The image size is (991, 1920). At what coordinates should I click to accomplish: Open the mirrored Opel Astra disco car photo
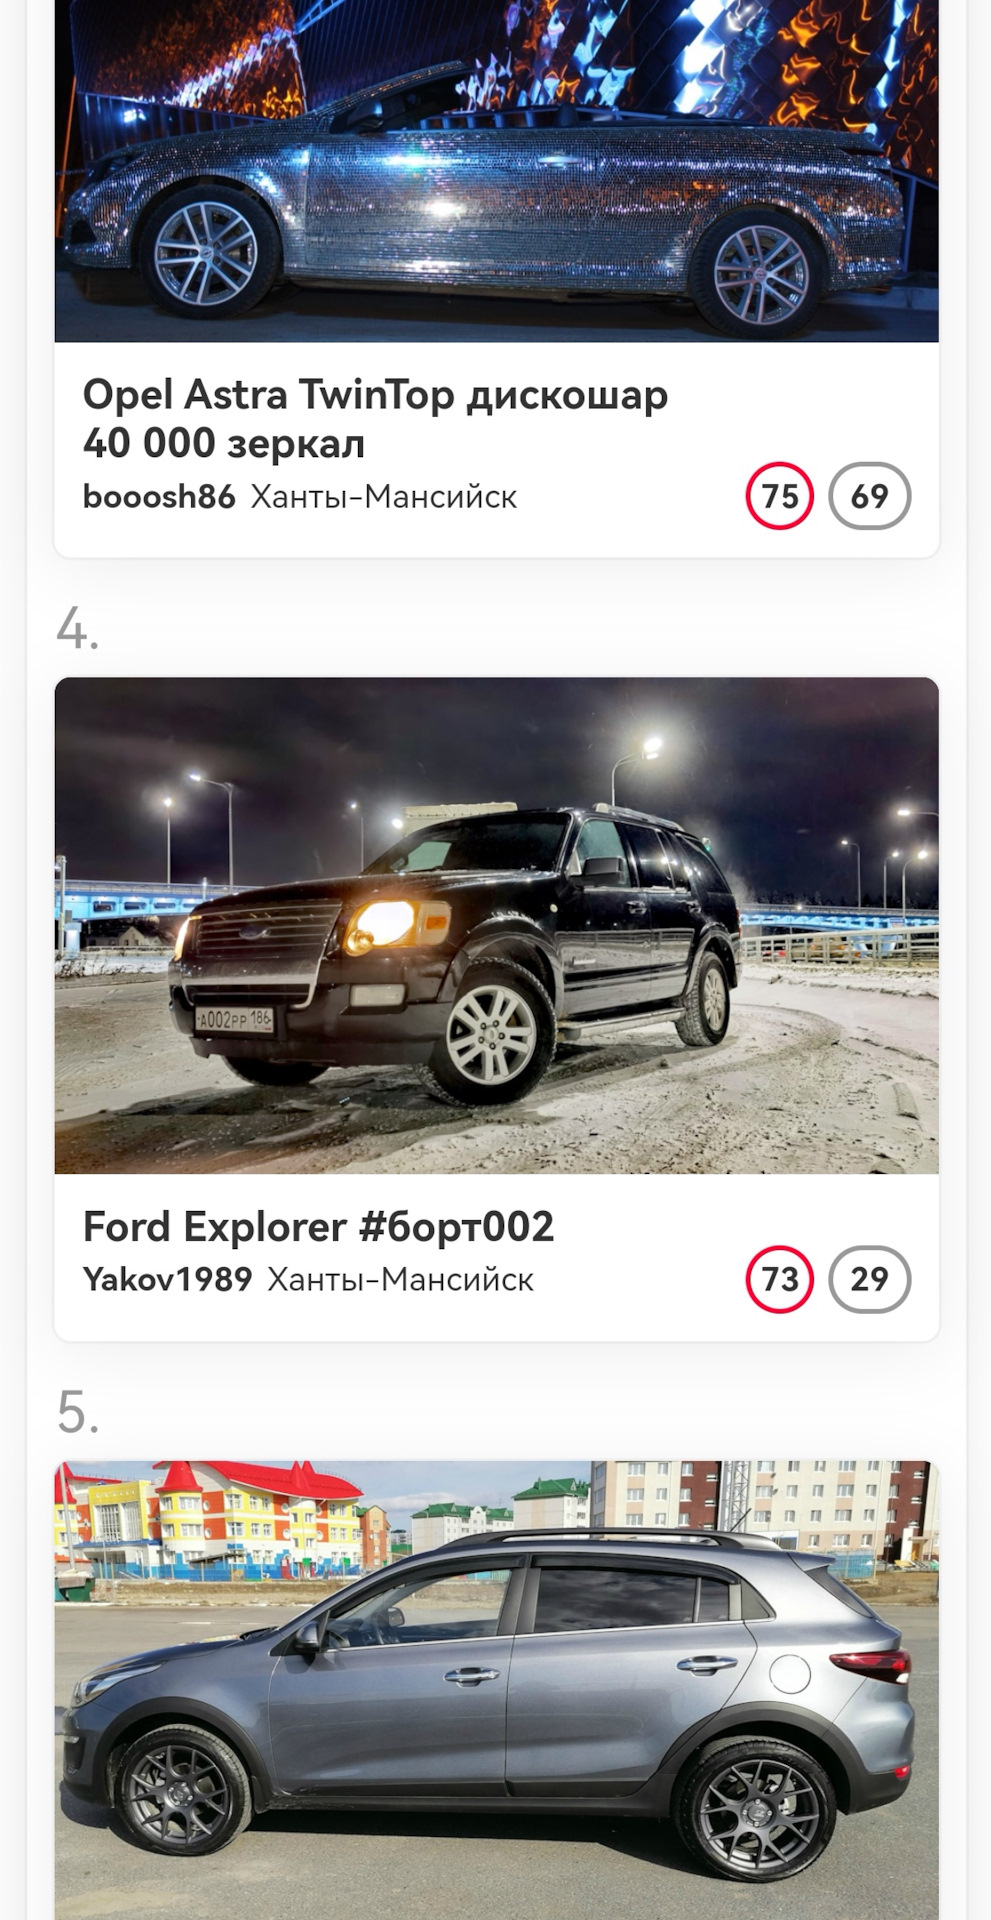[x=496, y=170]
